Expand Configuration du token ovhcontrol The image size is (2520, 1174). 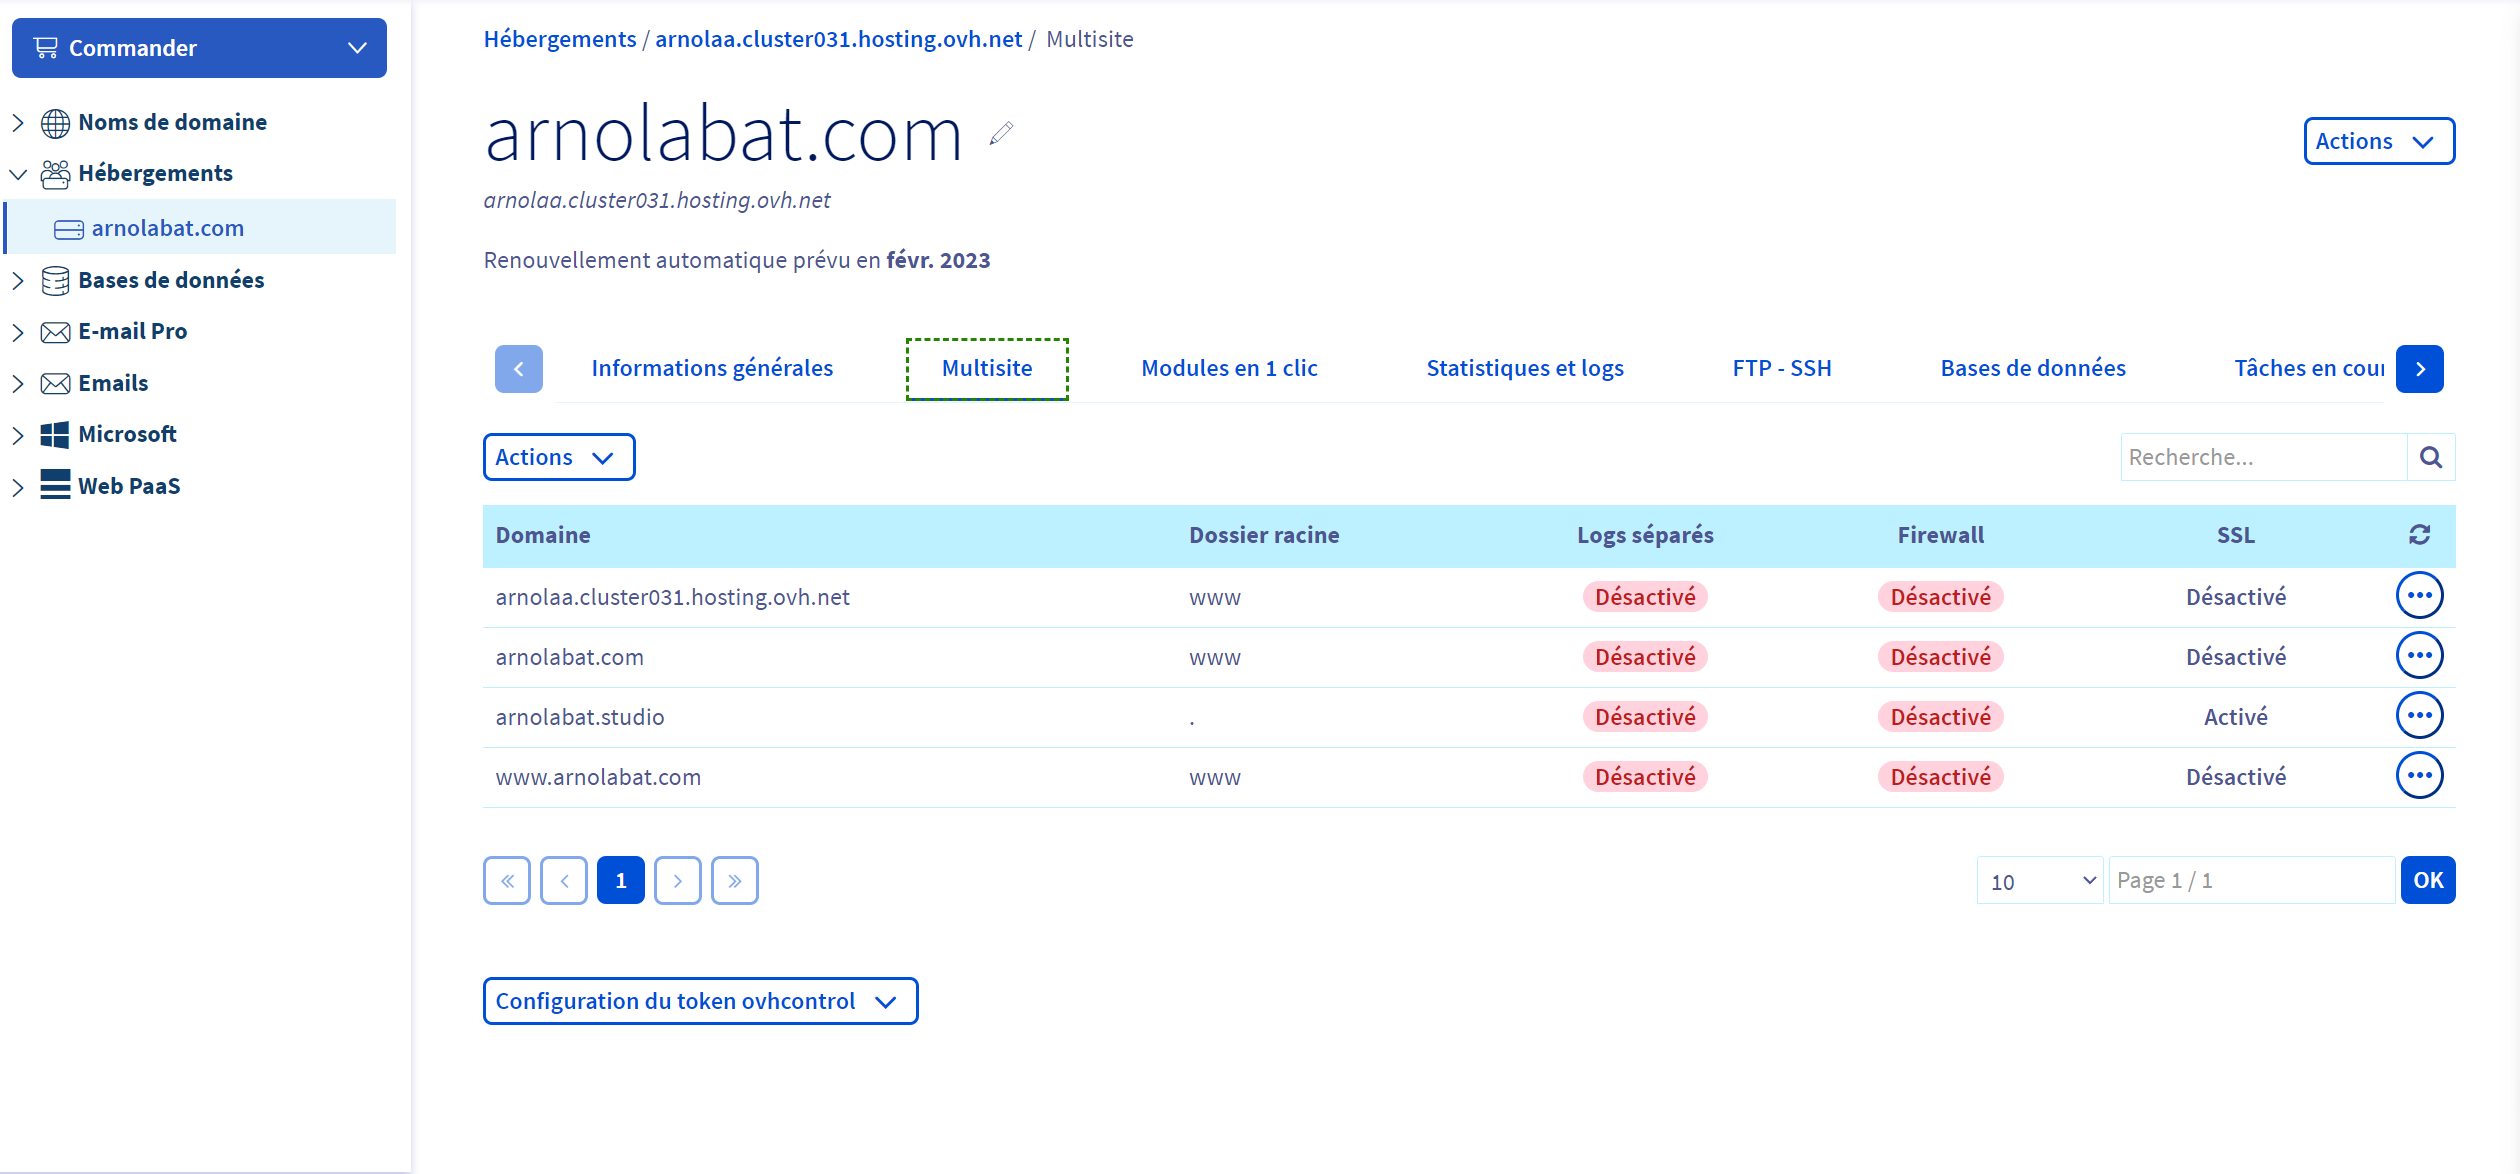pyautogui.click(x=700, y=1001)
